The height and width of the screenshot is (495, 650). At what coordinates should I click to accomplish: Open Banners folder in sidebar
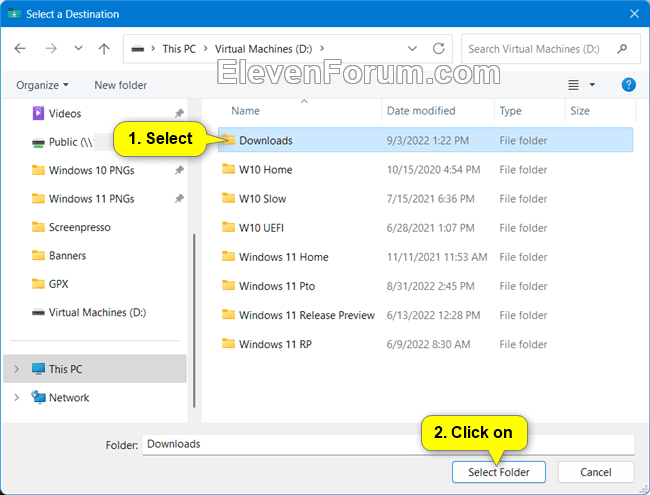pyautogui.click(x=67, y=256)
